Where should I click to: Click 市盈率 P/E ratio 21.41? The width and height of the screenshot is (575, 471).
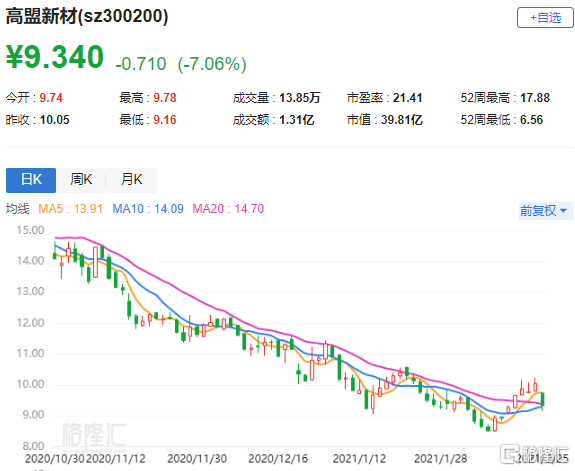pos(407,98)
